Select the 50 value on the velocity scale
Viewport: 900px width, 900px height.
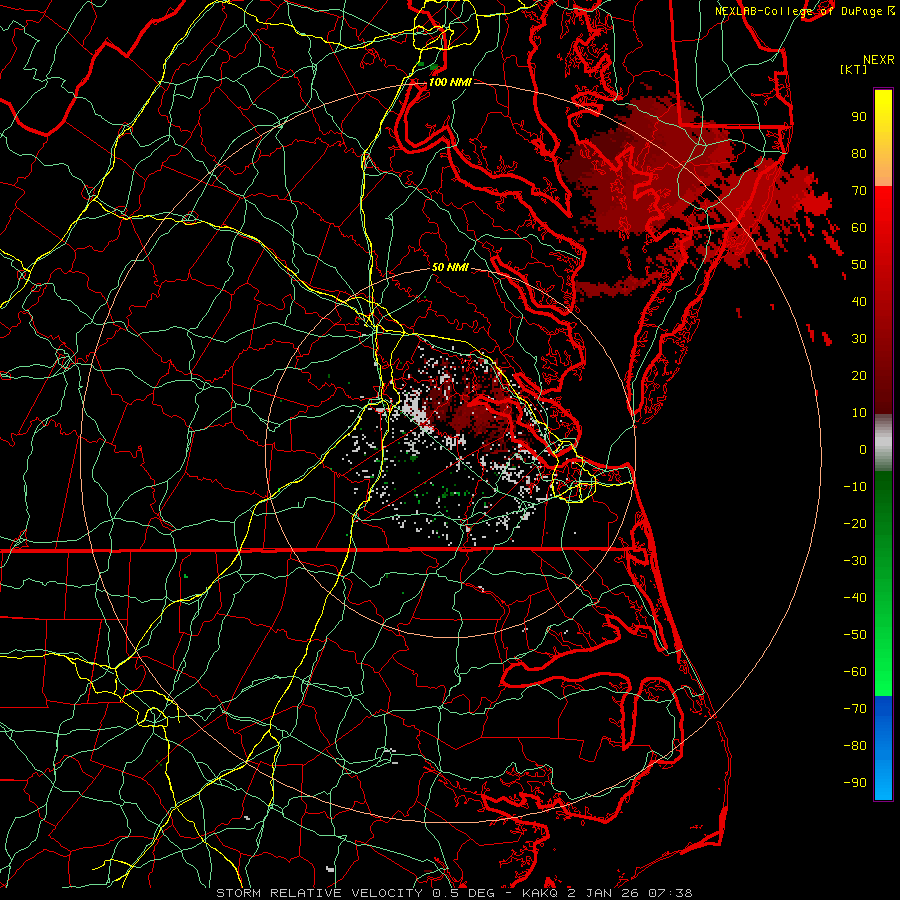click(859, 265)
